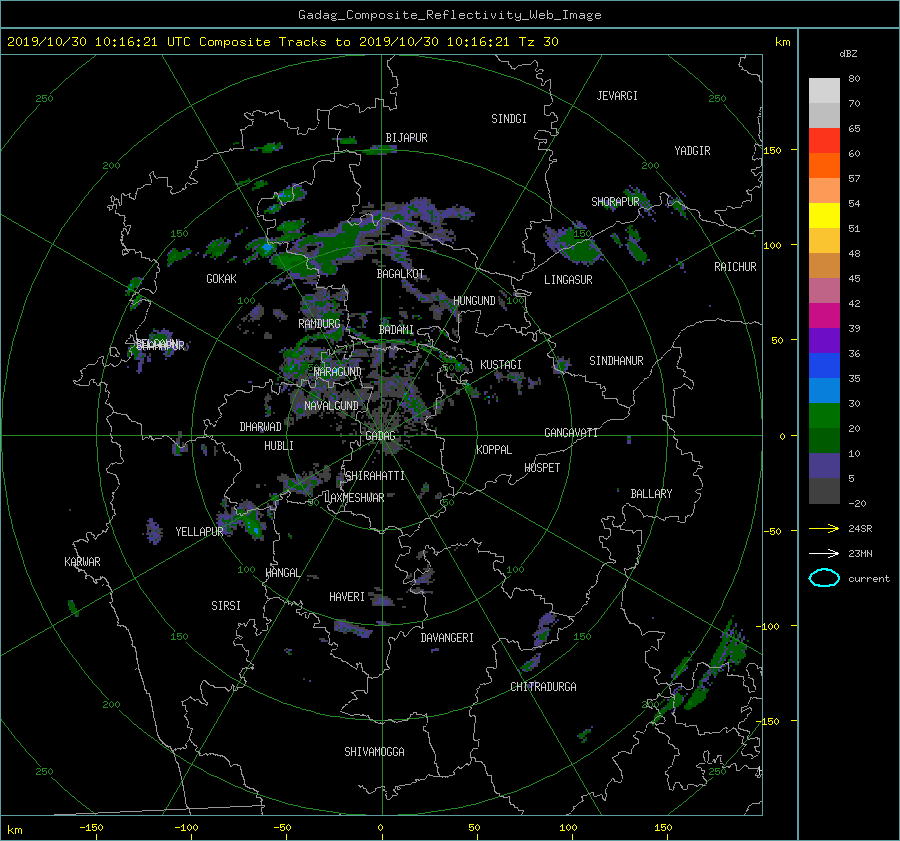Click the HUNGUND city label
Image resolution: width=900 pixels, height=841 pixels.
click(474, 301)
